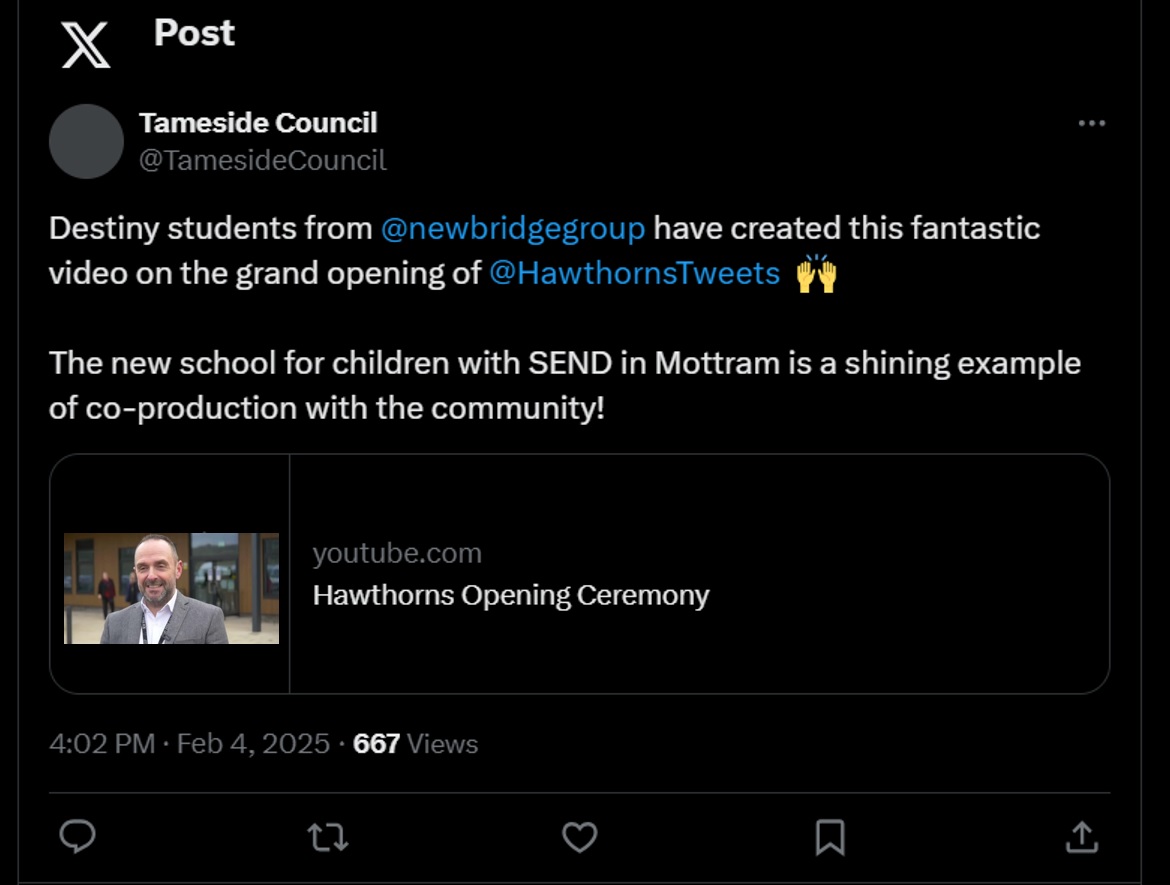Open the YouTube video thumbnail
1170x885 pixels.
(171, 588)
